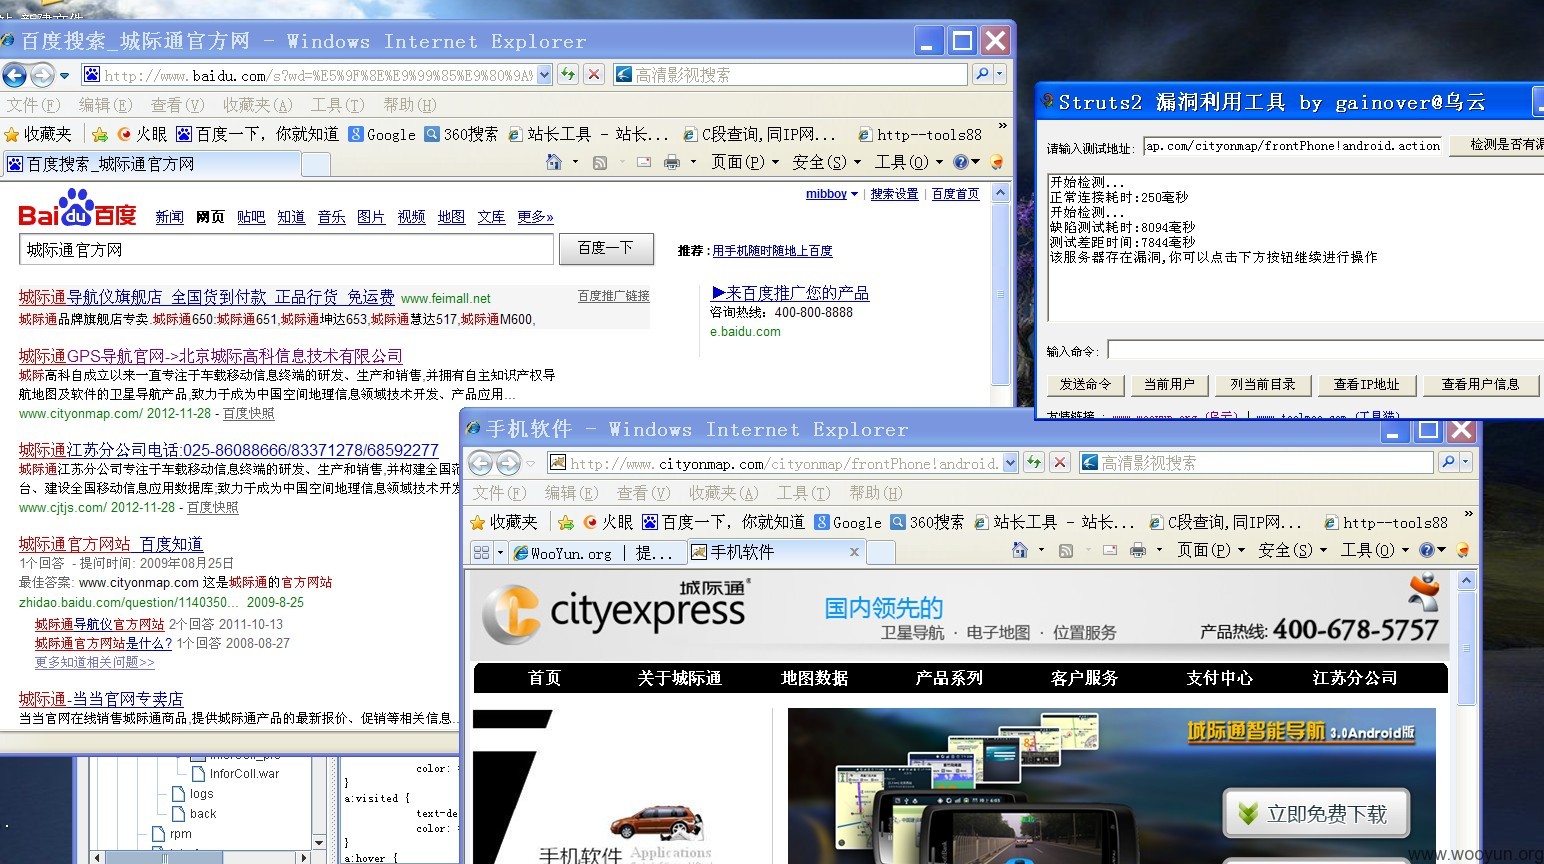This screenshot has height=864, width=1544.
Task: Click the 发送命令 button in Struts2 tool
Action: coord(1085,385)
